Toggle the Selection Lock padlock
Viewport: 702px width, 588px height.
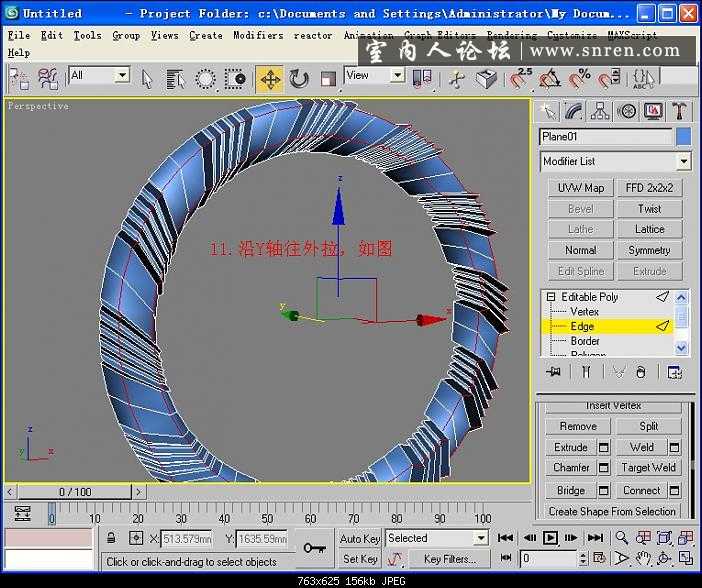(112, 539)
